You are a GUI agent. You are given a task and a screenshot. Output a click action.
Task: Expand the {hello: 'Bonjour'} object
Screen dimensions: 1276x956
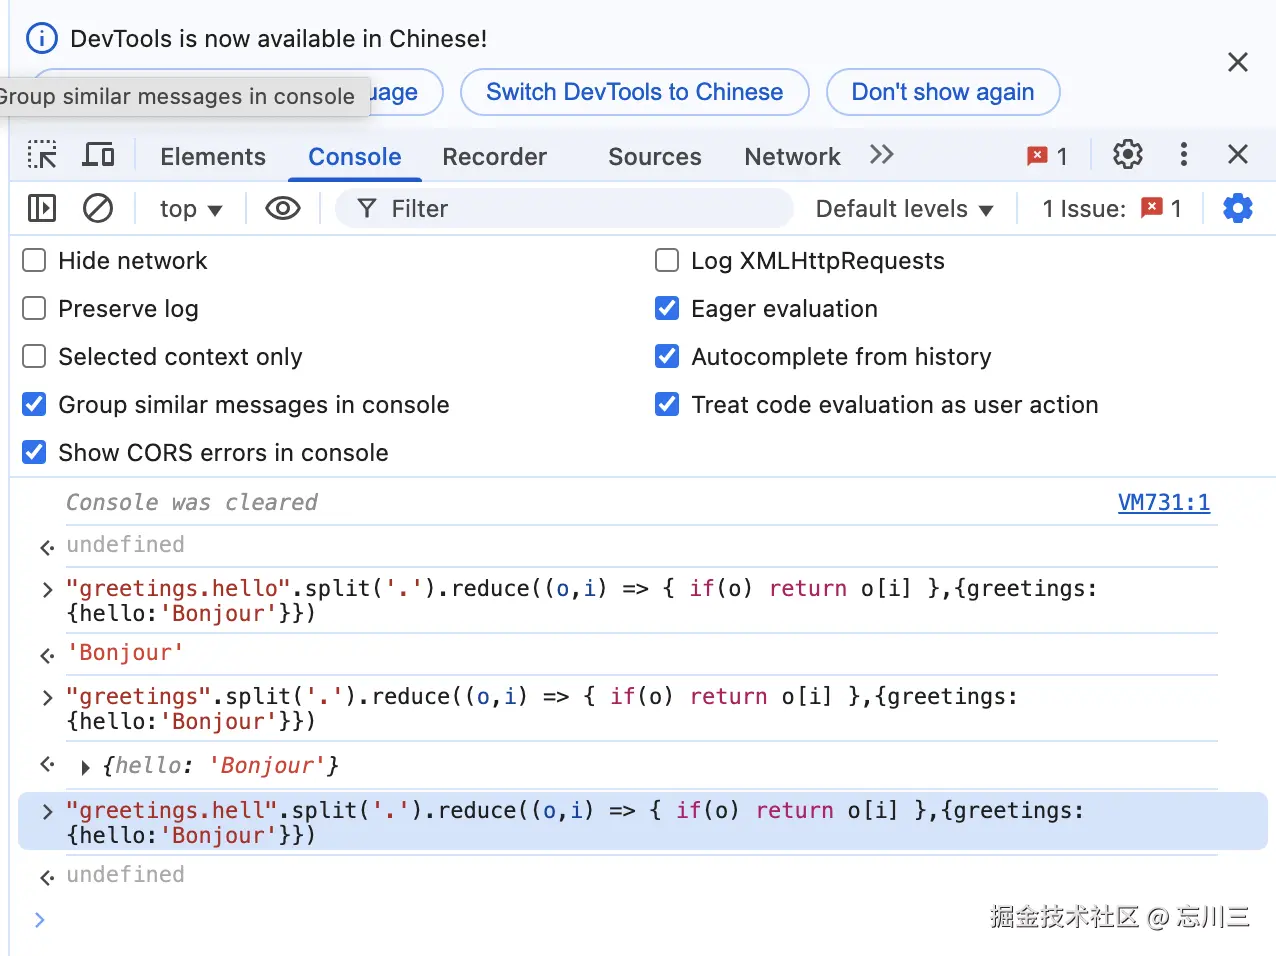pos(85,767)
